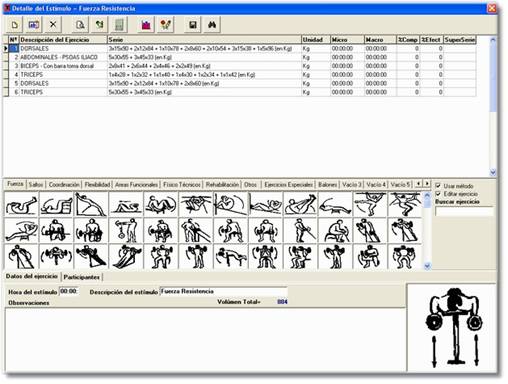The width and height of the screenshot is (508, 384).
Task: Click the tab strip left scroll arrow
Action: click(419, 184)
